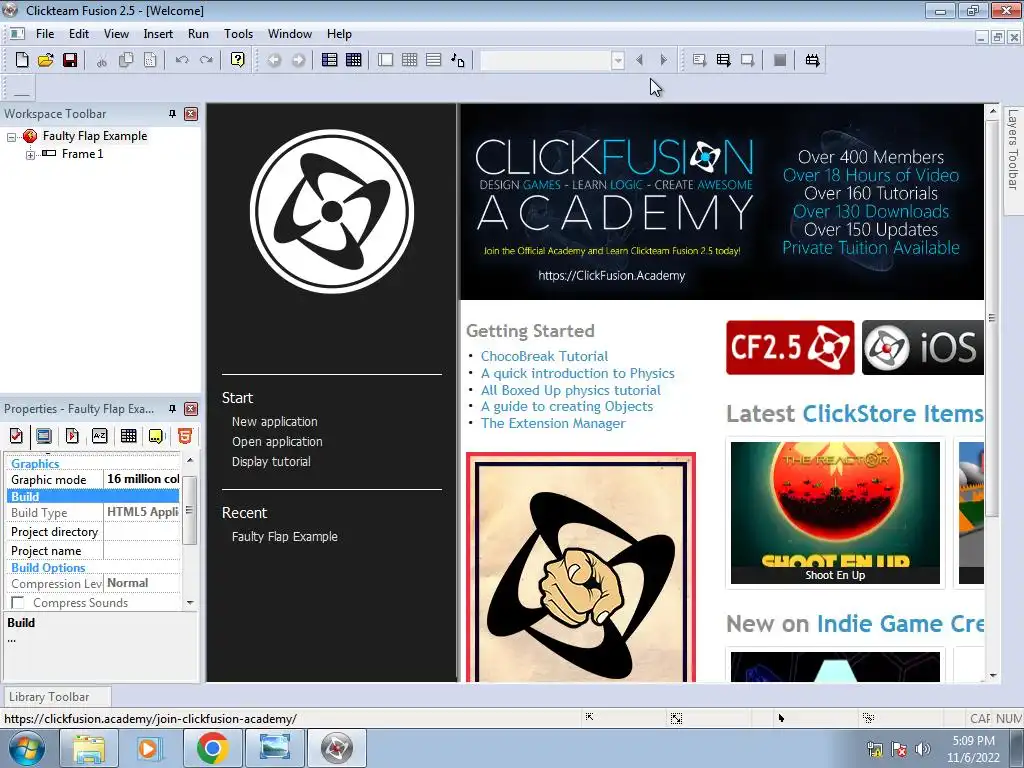Open the Insert menu
The width and height of the screenshot is (1024, 768).
point(158,34)
